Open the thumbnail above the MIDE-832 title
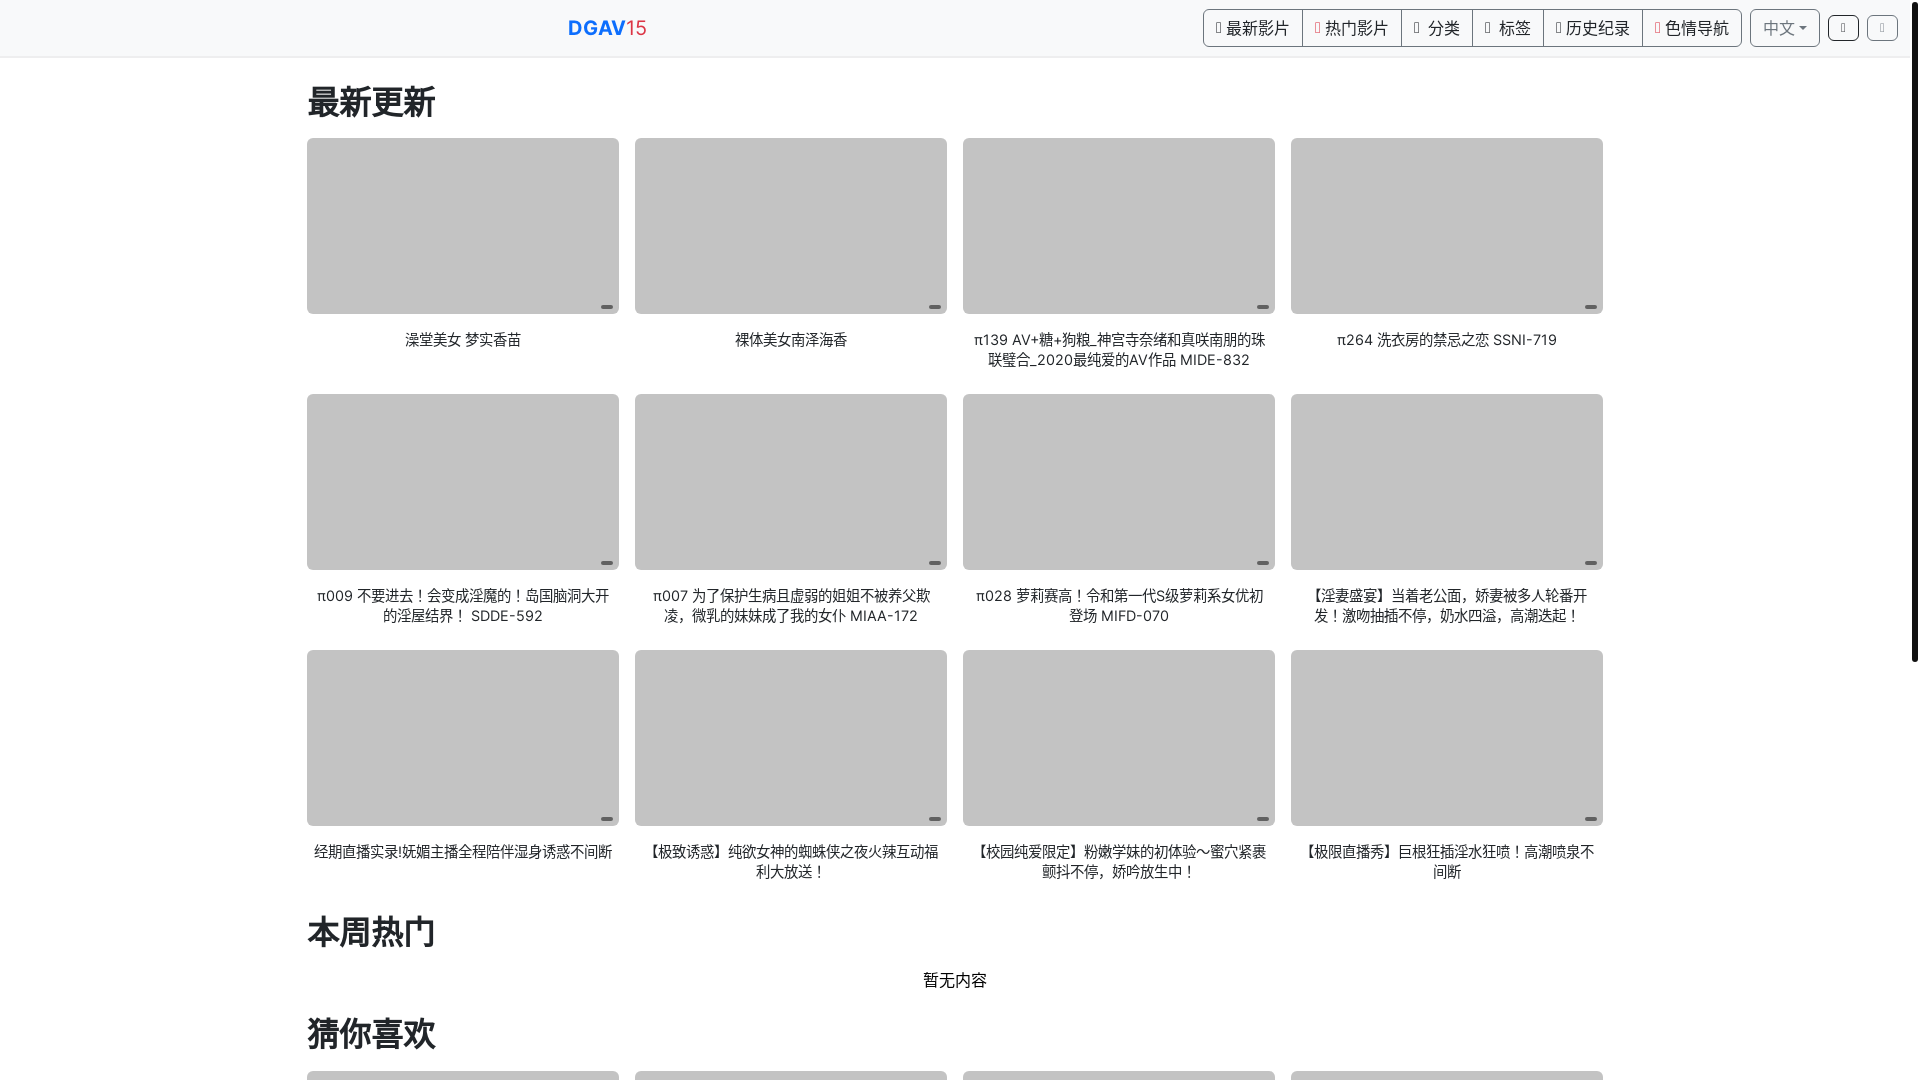 [1118, 226]
